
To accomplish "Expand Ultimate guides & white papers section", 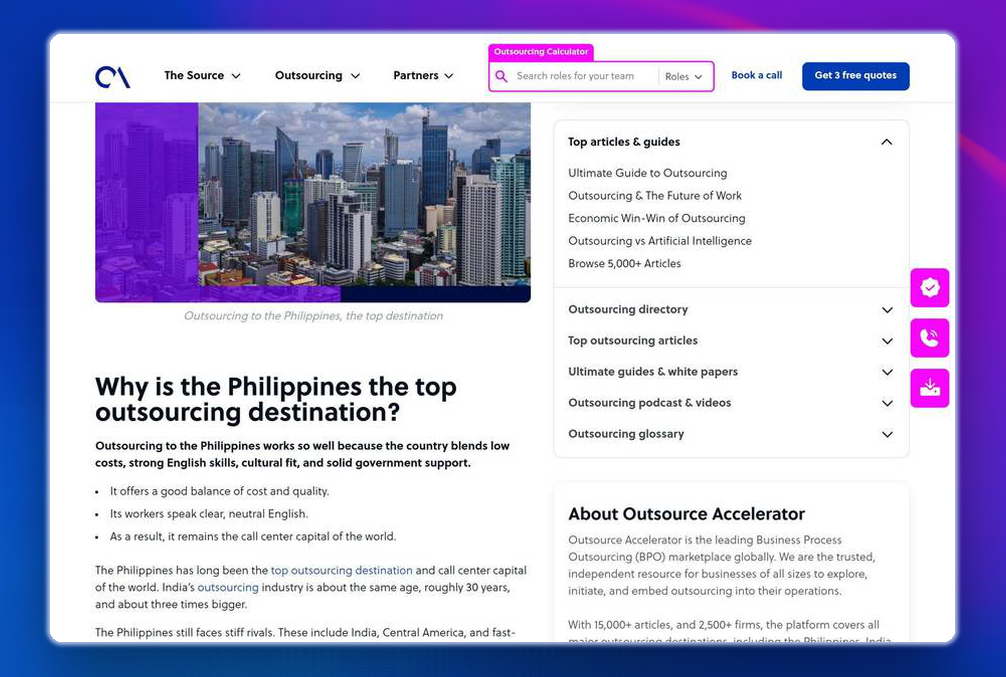I will pos(730,372).
